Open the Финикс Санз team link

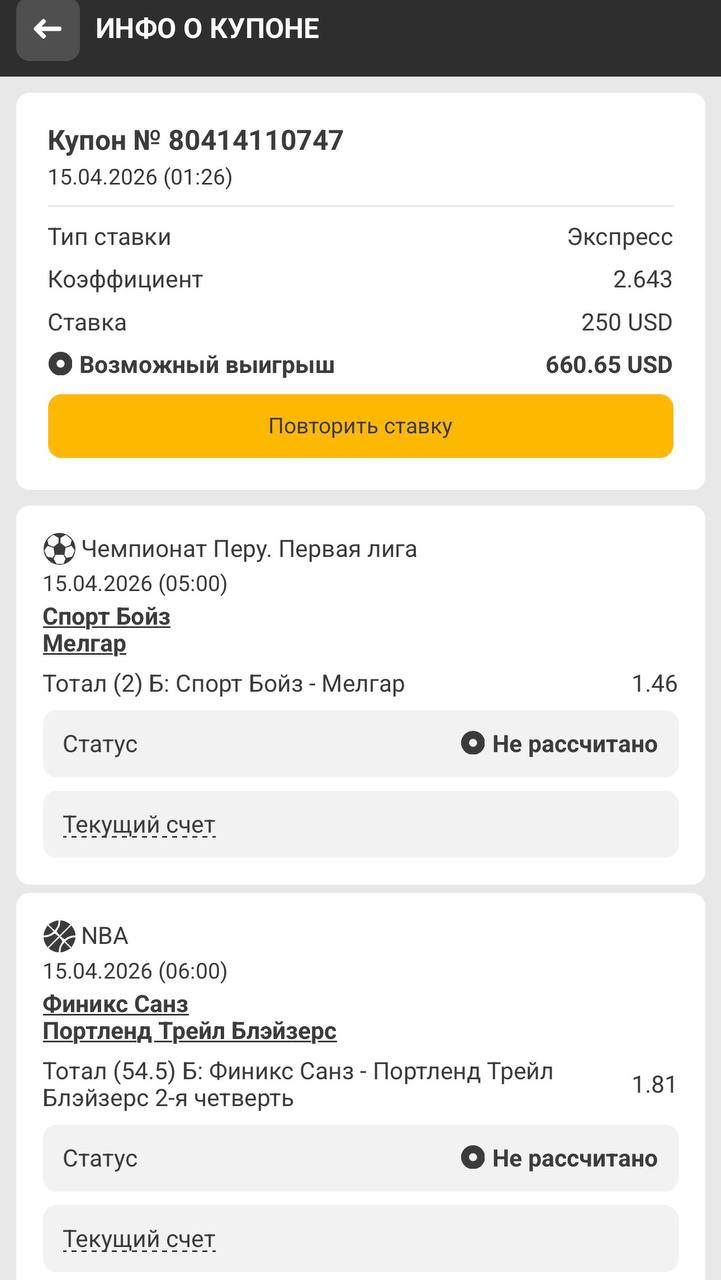tap(115, 1003)
